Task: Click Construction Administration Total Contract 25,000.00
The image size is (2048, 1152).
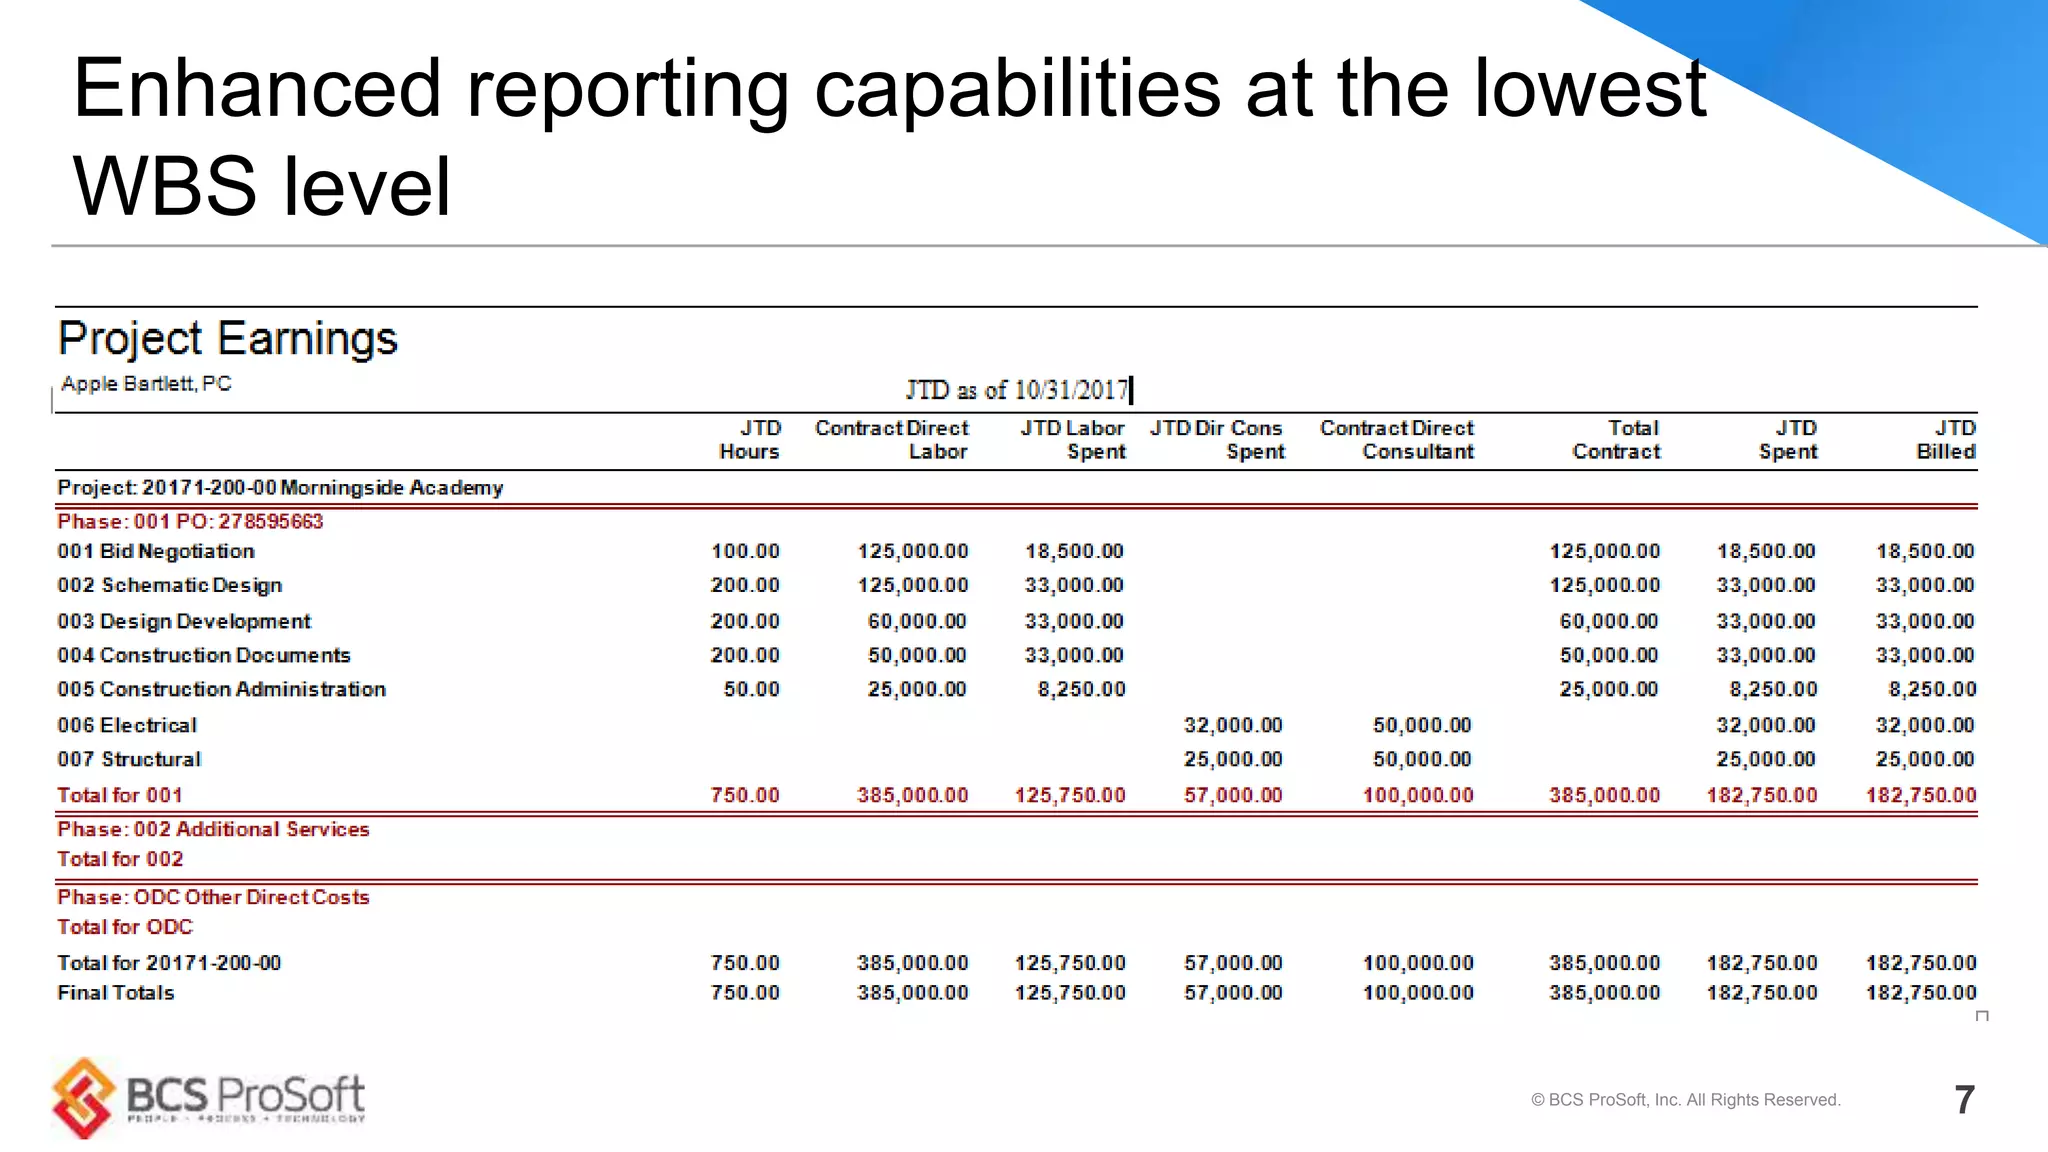Action: pyautogui.click(x=1610, y=690)
